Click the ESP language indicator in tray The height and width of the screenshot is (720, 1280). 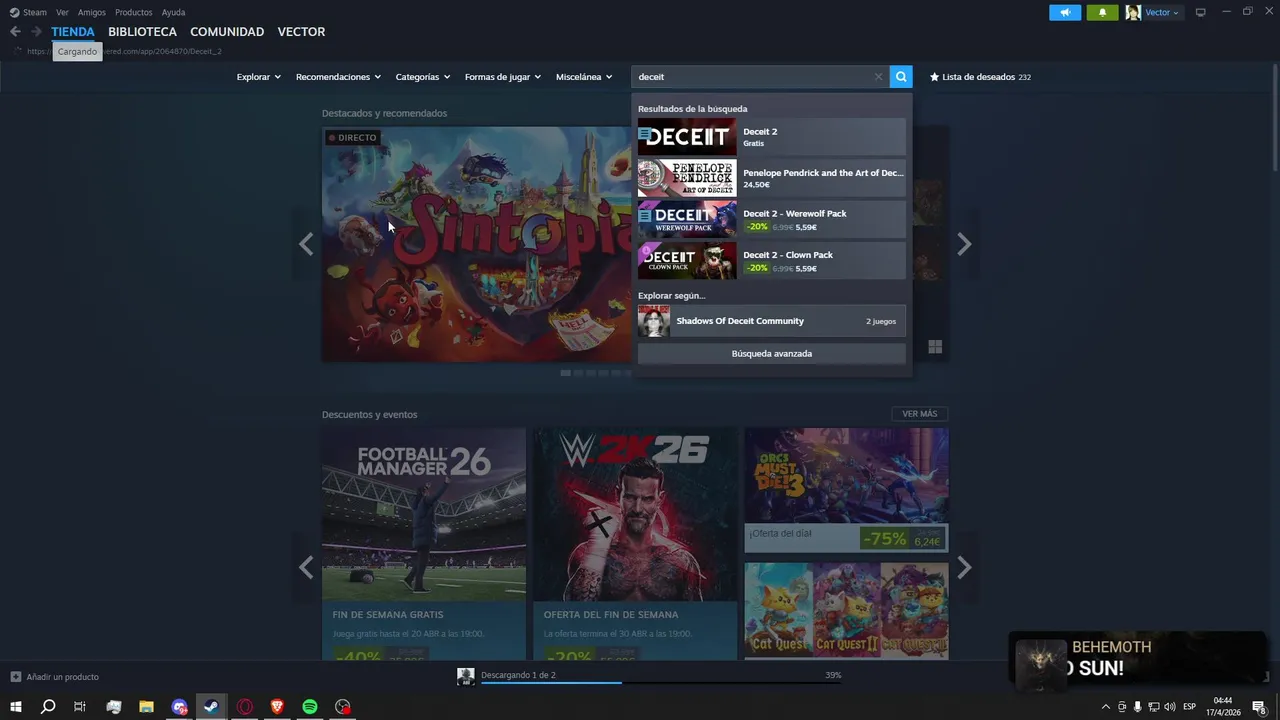click(x=1190, y=707)
